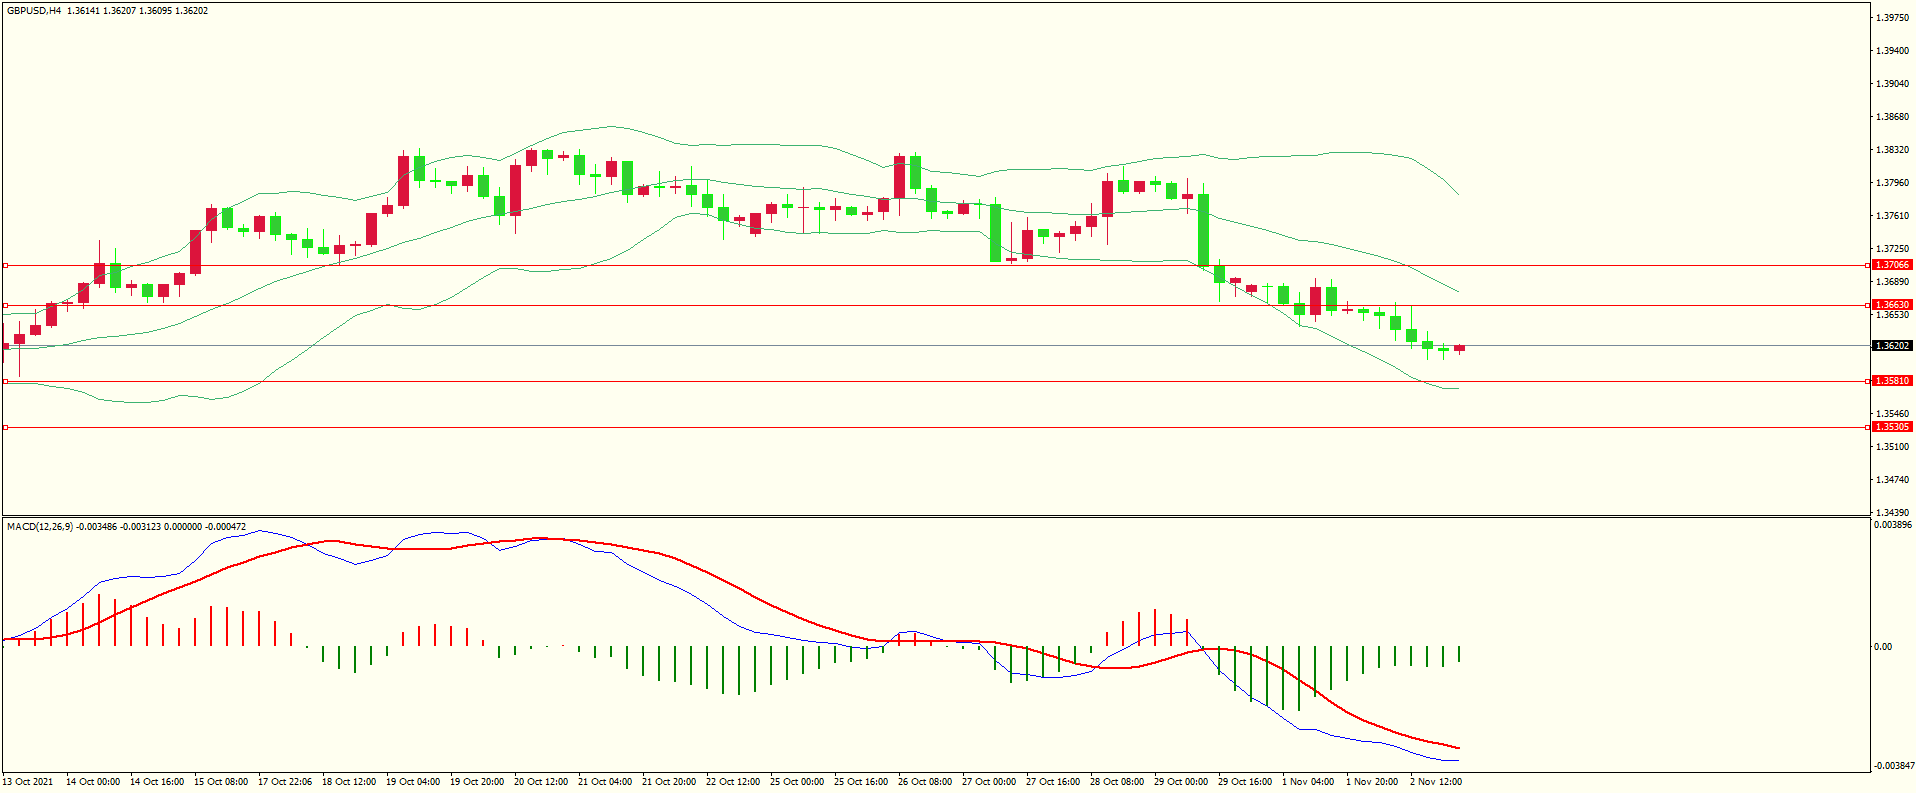Select the red 1.35305 price level tag
The height and width of the screenshot is (793, 1916).
(1891, 427)
